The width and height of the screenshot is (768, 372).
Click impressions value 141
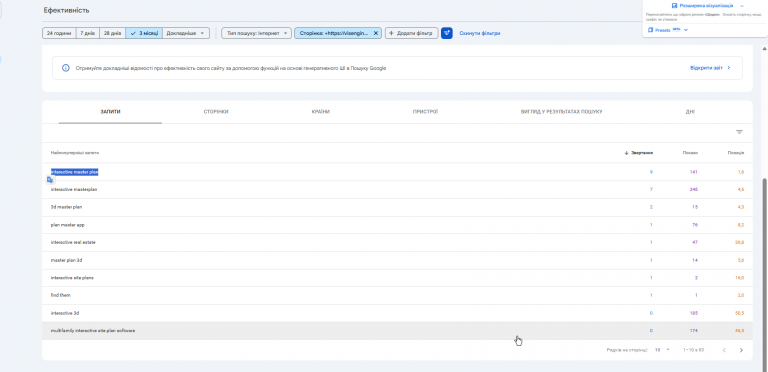tap(694, 172)
